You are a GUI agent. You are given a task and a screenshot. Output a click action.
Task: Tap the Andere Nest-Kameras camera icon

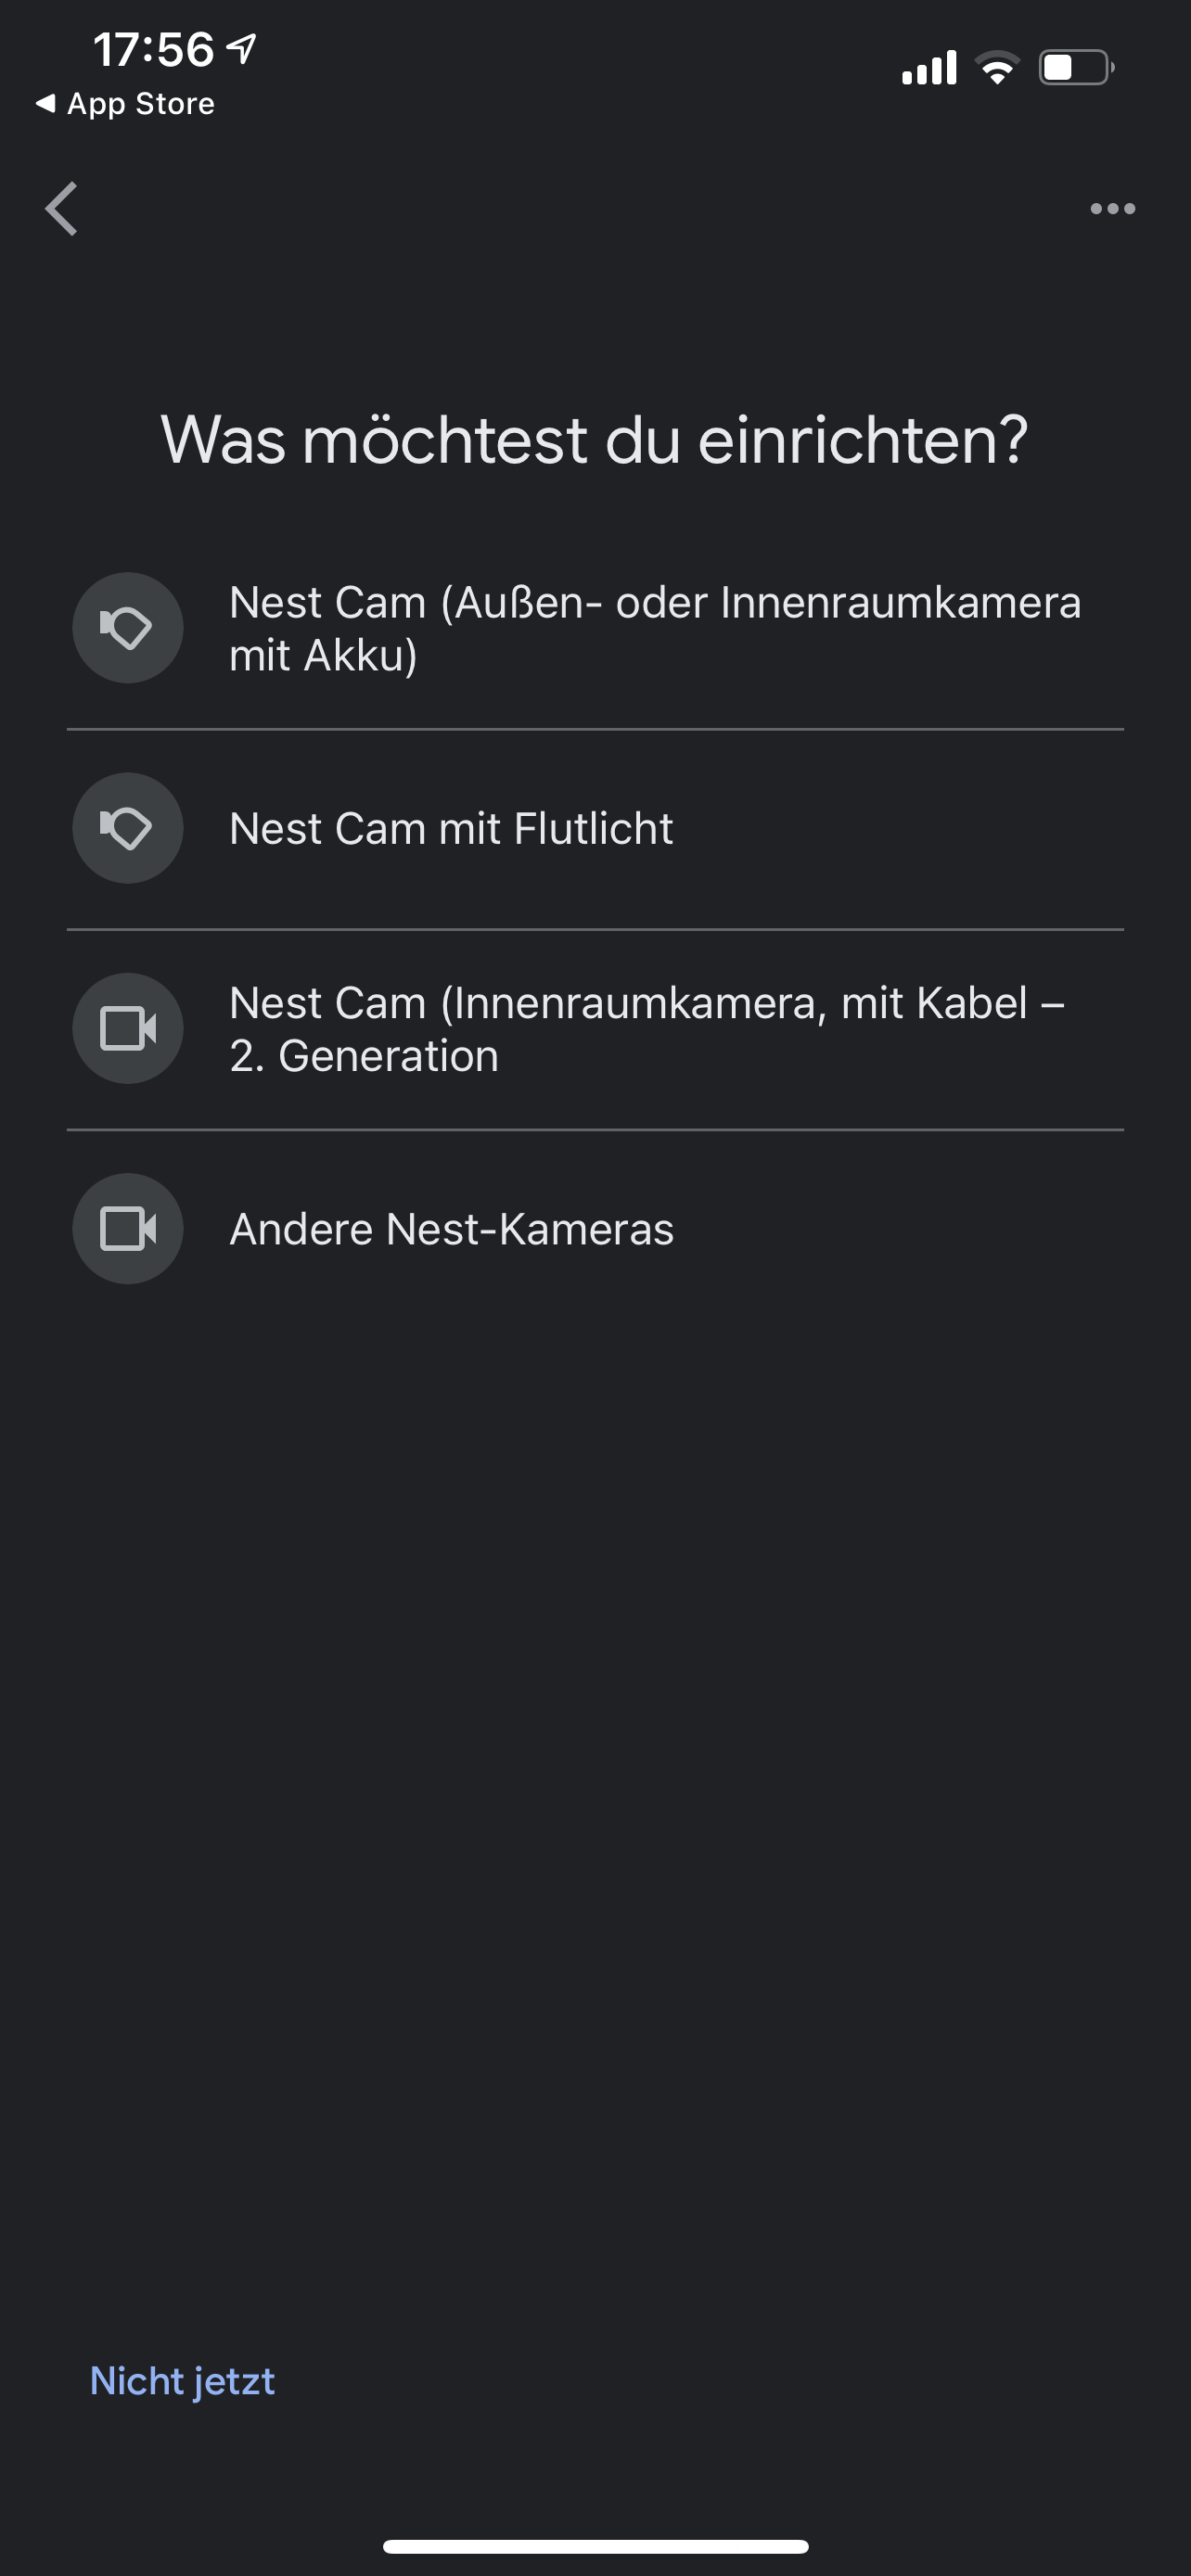coord(128,1228)
